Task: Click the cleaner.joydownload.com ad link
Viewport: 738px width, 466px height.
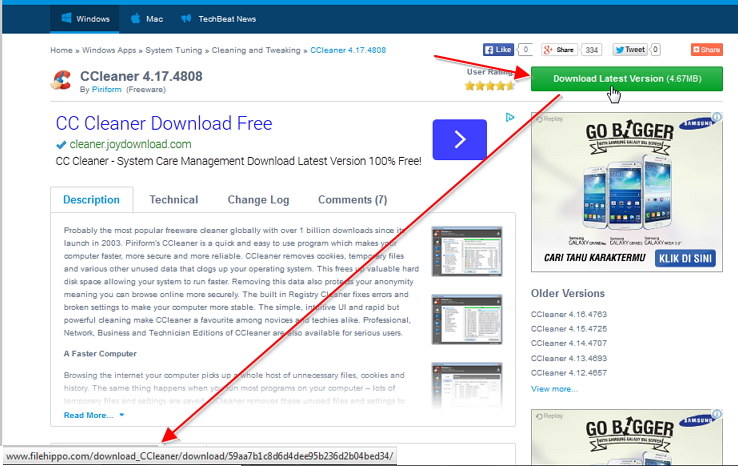Action: 130,144
